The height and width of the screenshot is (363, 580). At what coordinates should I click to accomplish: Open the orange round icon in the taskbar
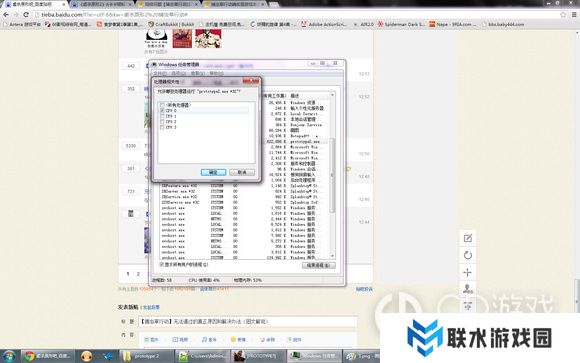coord(86,356)
